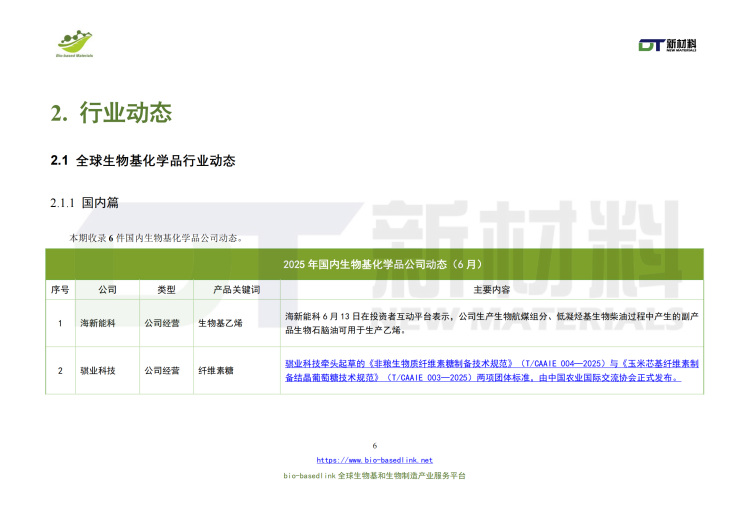Image resolution: width=750 pixels, height=530 pixels.
Task: Click the 海新能科 company cell
Action: [100, 323]
